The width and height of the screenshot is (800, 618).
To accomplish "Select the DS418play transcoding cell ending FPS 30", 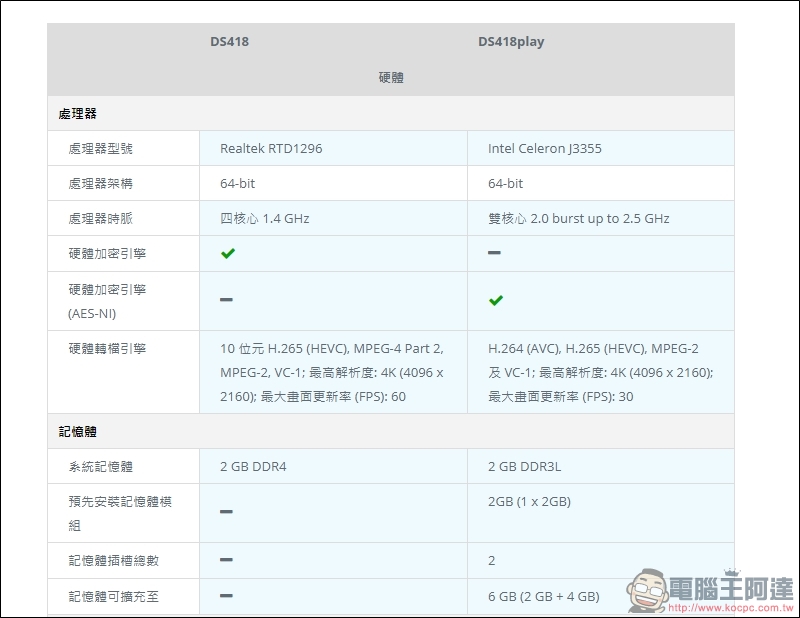I will (601, 373).
